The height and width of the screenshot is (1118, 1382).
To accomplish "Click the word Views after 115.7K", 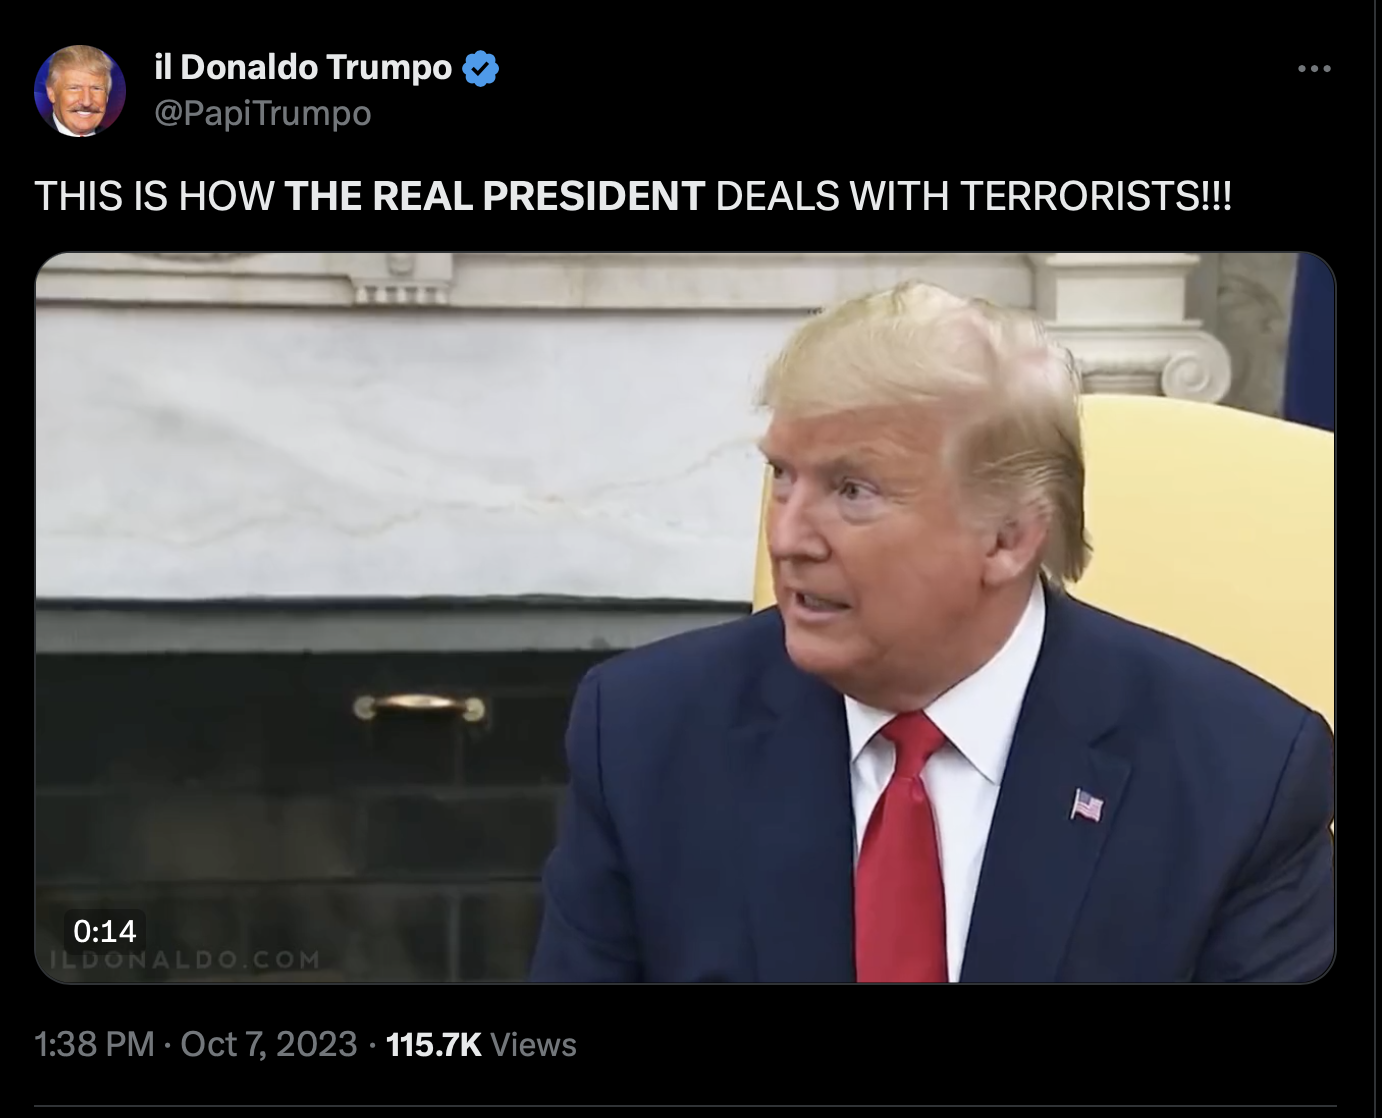I will tap(534, 1044).
